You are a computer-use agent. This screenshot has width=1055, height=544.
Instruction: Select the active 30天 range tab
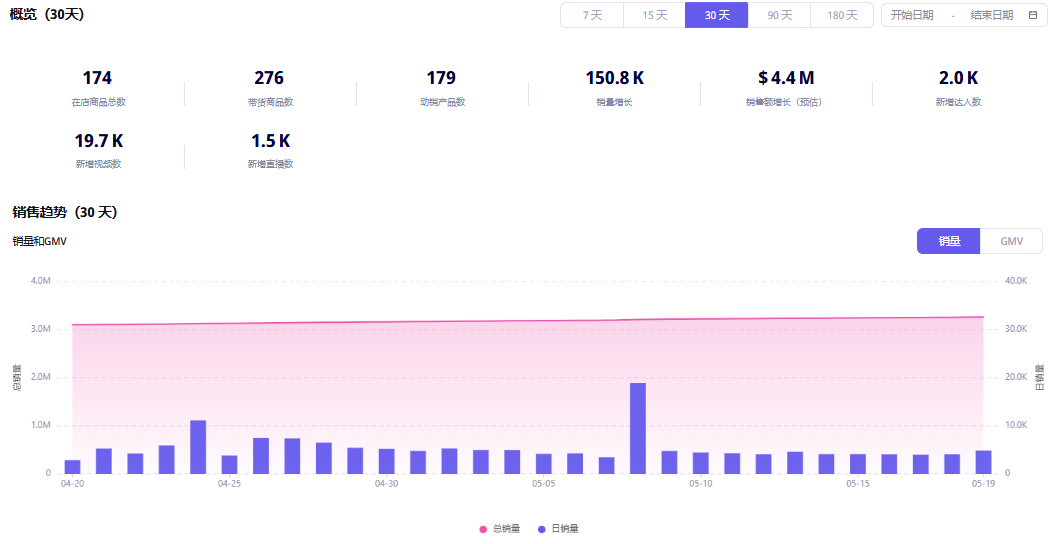point(716,15)
